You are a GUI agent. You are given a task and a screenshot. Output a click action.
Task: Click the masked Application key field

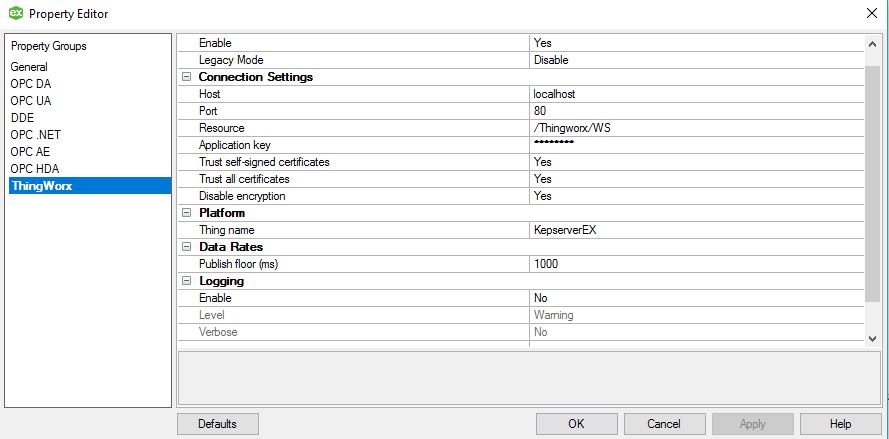[697, 145]
